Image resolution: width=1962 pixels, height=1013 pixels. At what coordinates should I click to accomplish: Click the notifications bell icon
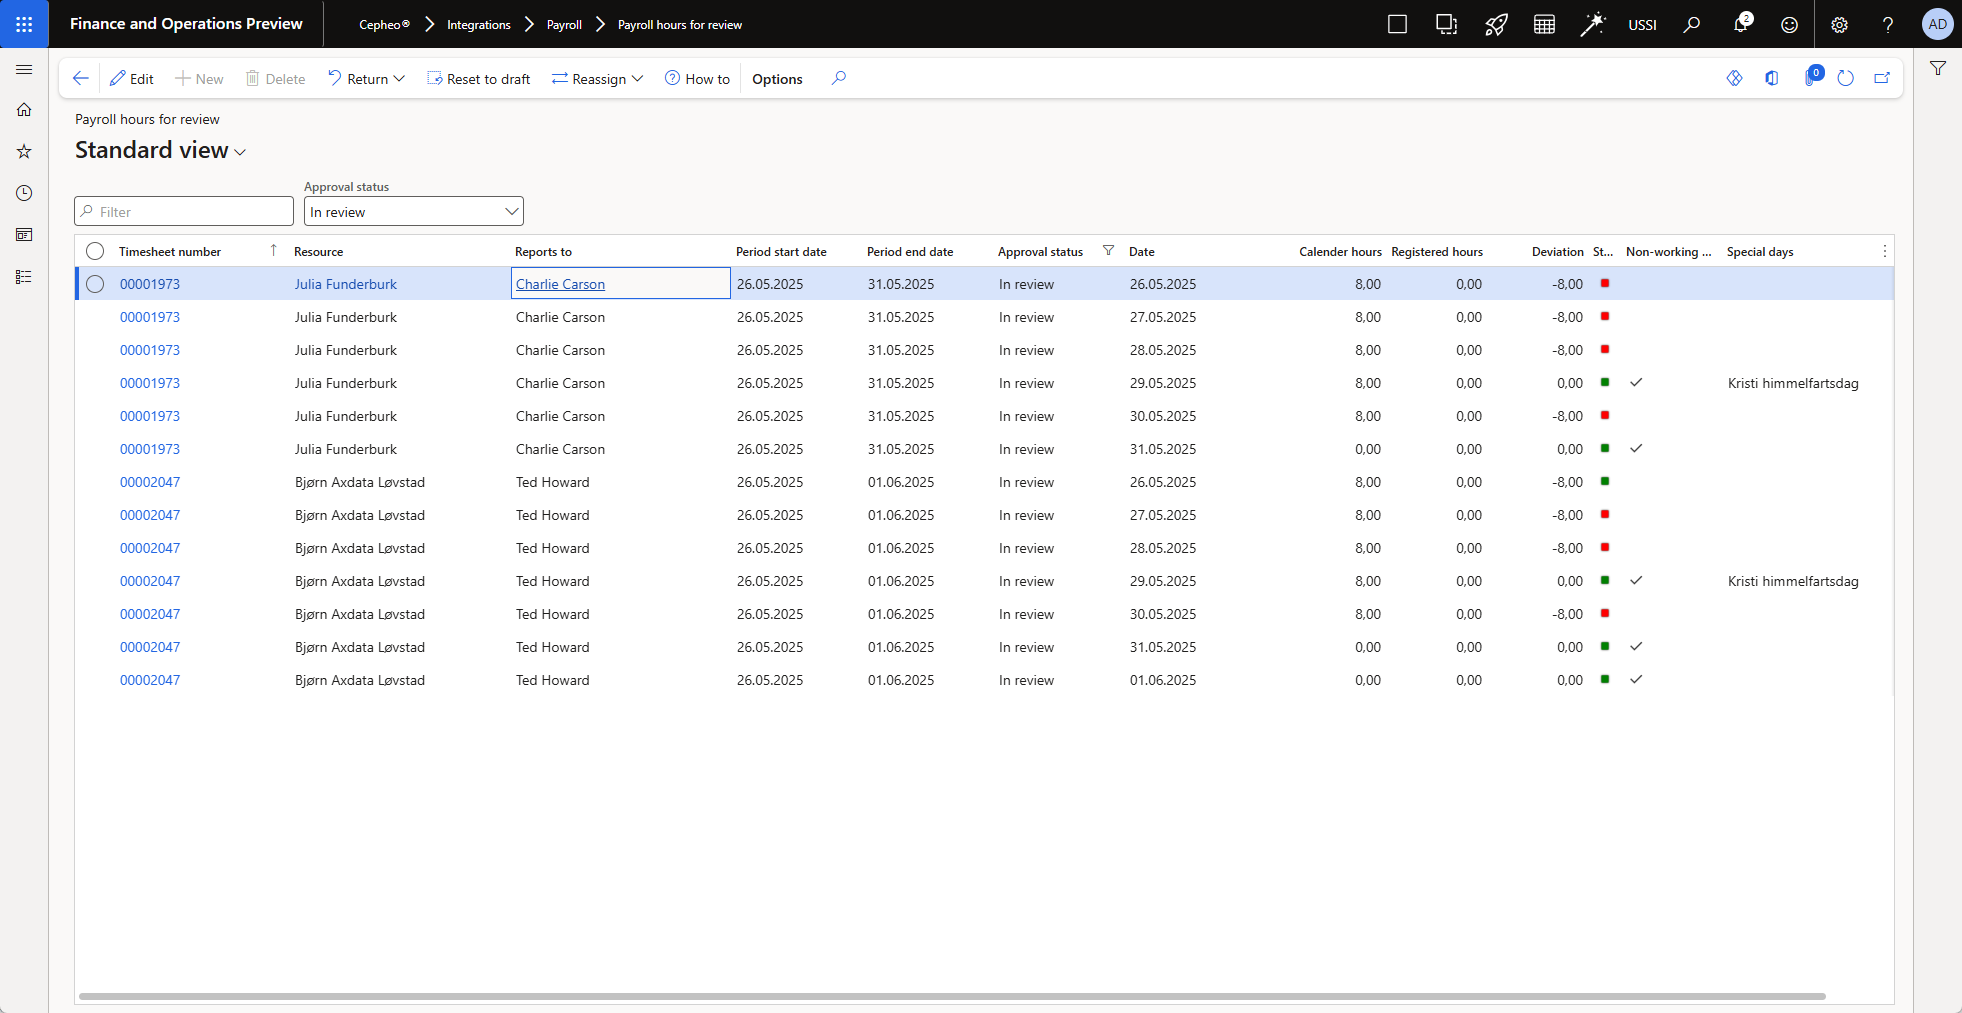pyautogui.click(x=1740, y=25)
